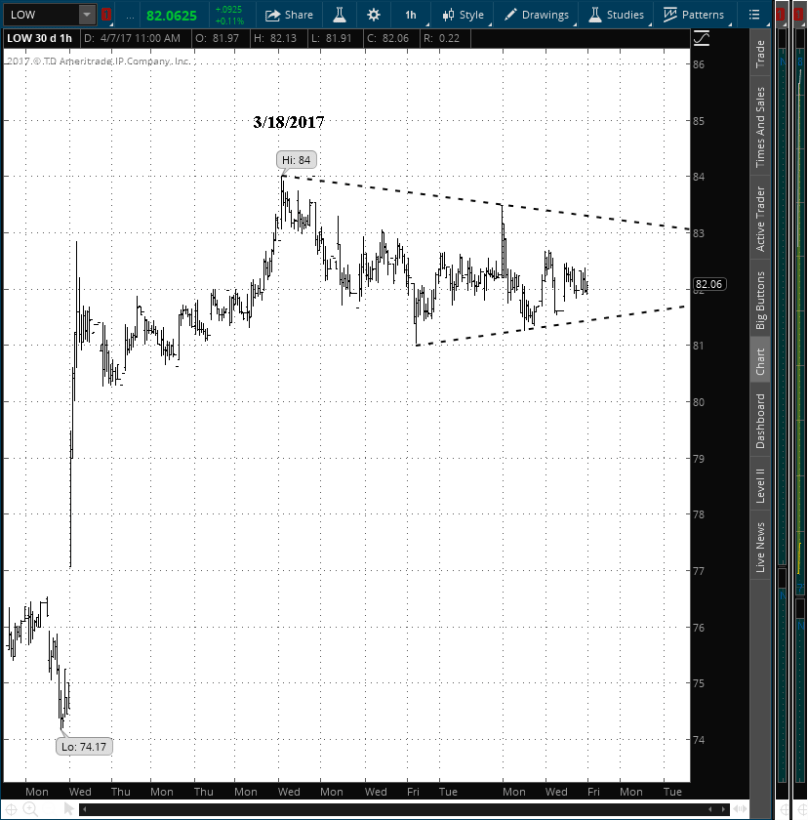808x820 pixels.
Task: Toggle the red symbol link indicator
Action: (107, 15)
